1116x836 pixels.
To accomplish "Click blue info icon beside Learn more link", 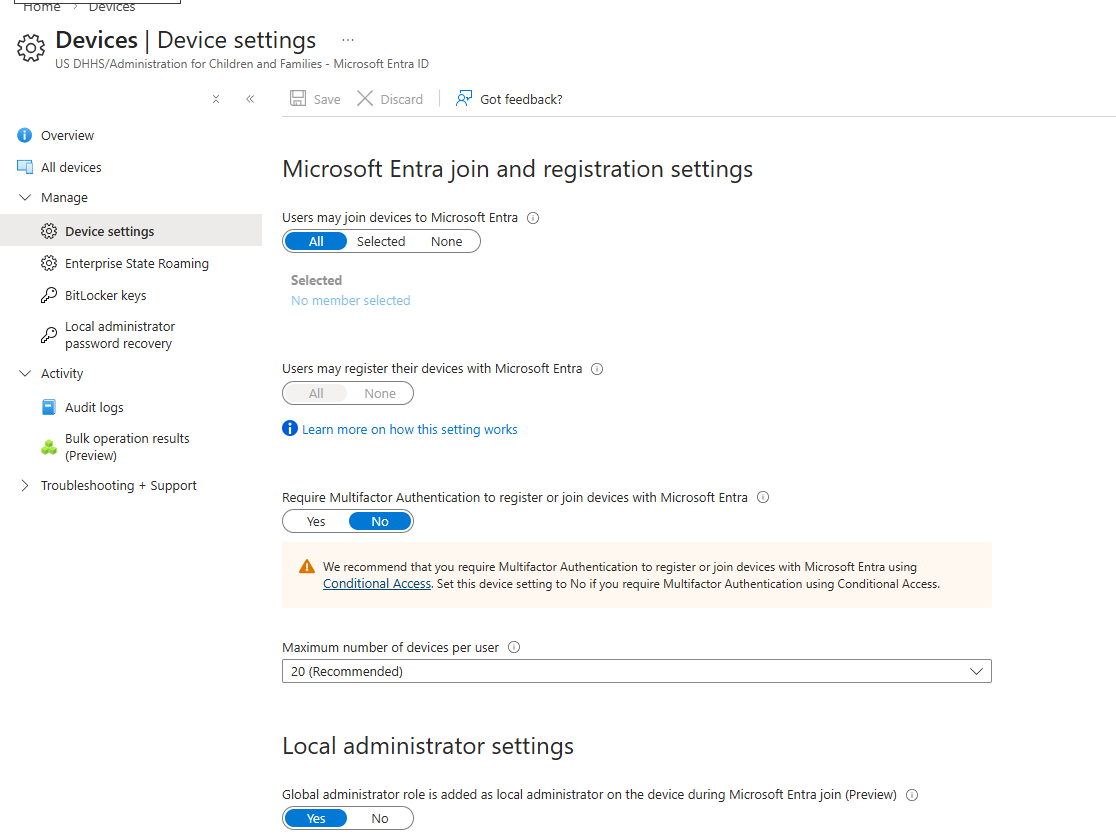I will [x=290, y=428].
